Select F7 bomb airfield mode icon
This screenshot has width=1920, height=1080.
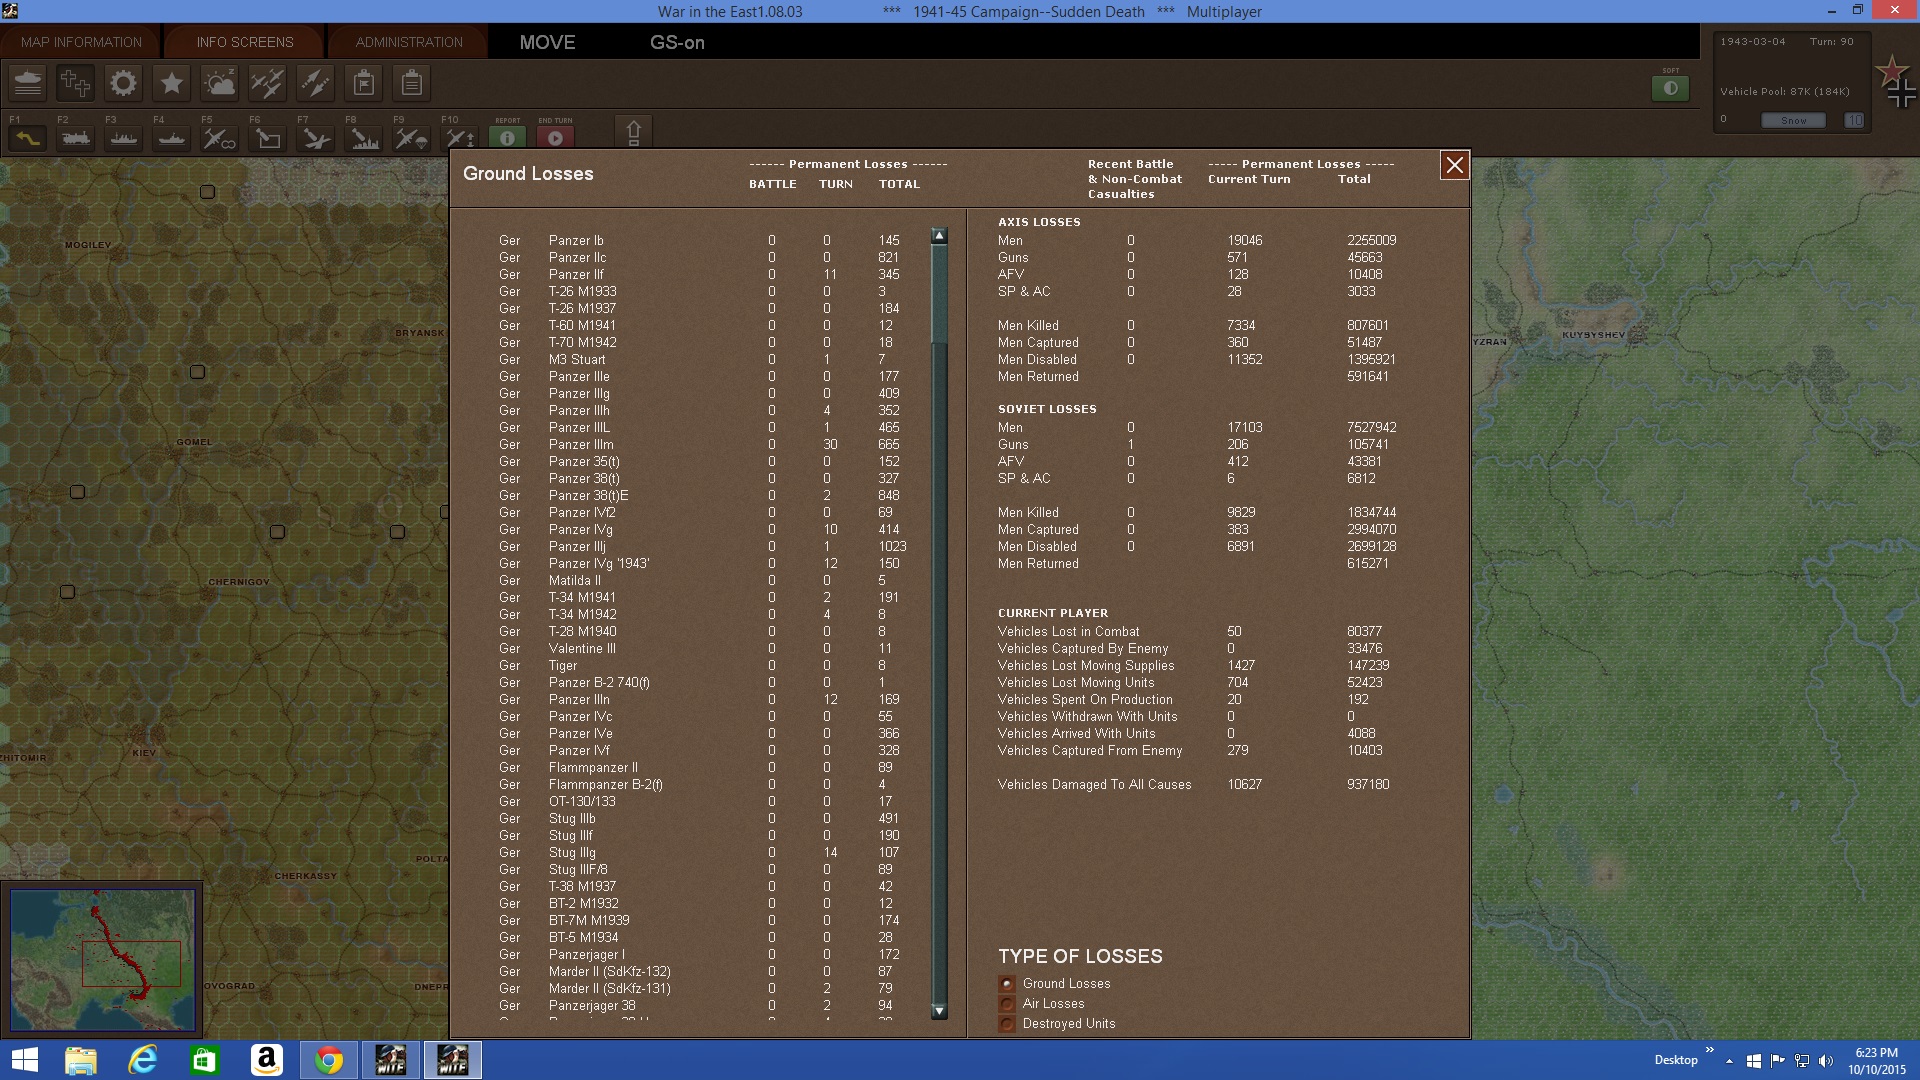click(316, 138)
